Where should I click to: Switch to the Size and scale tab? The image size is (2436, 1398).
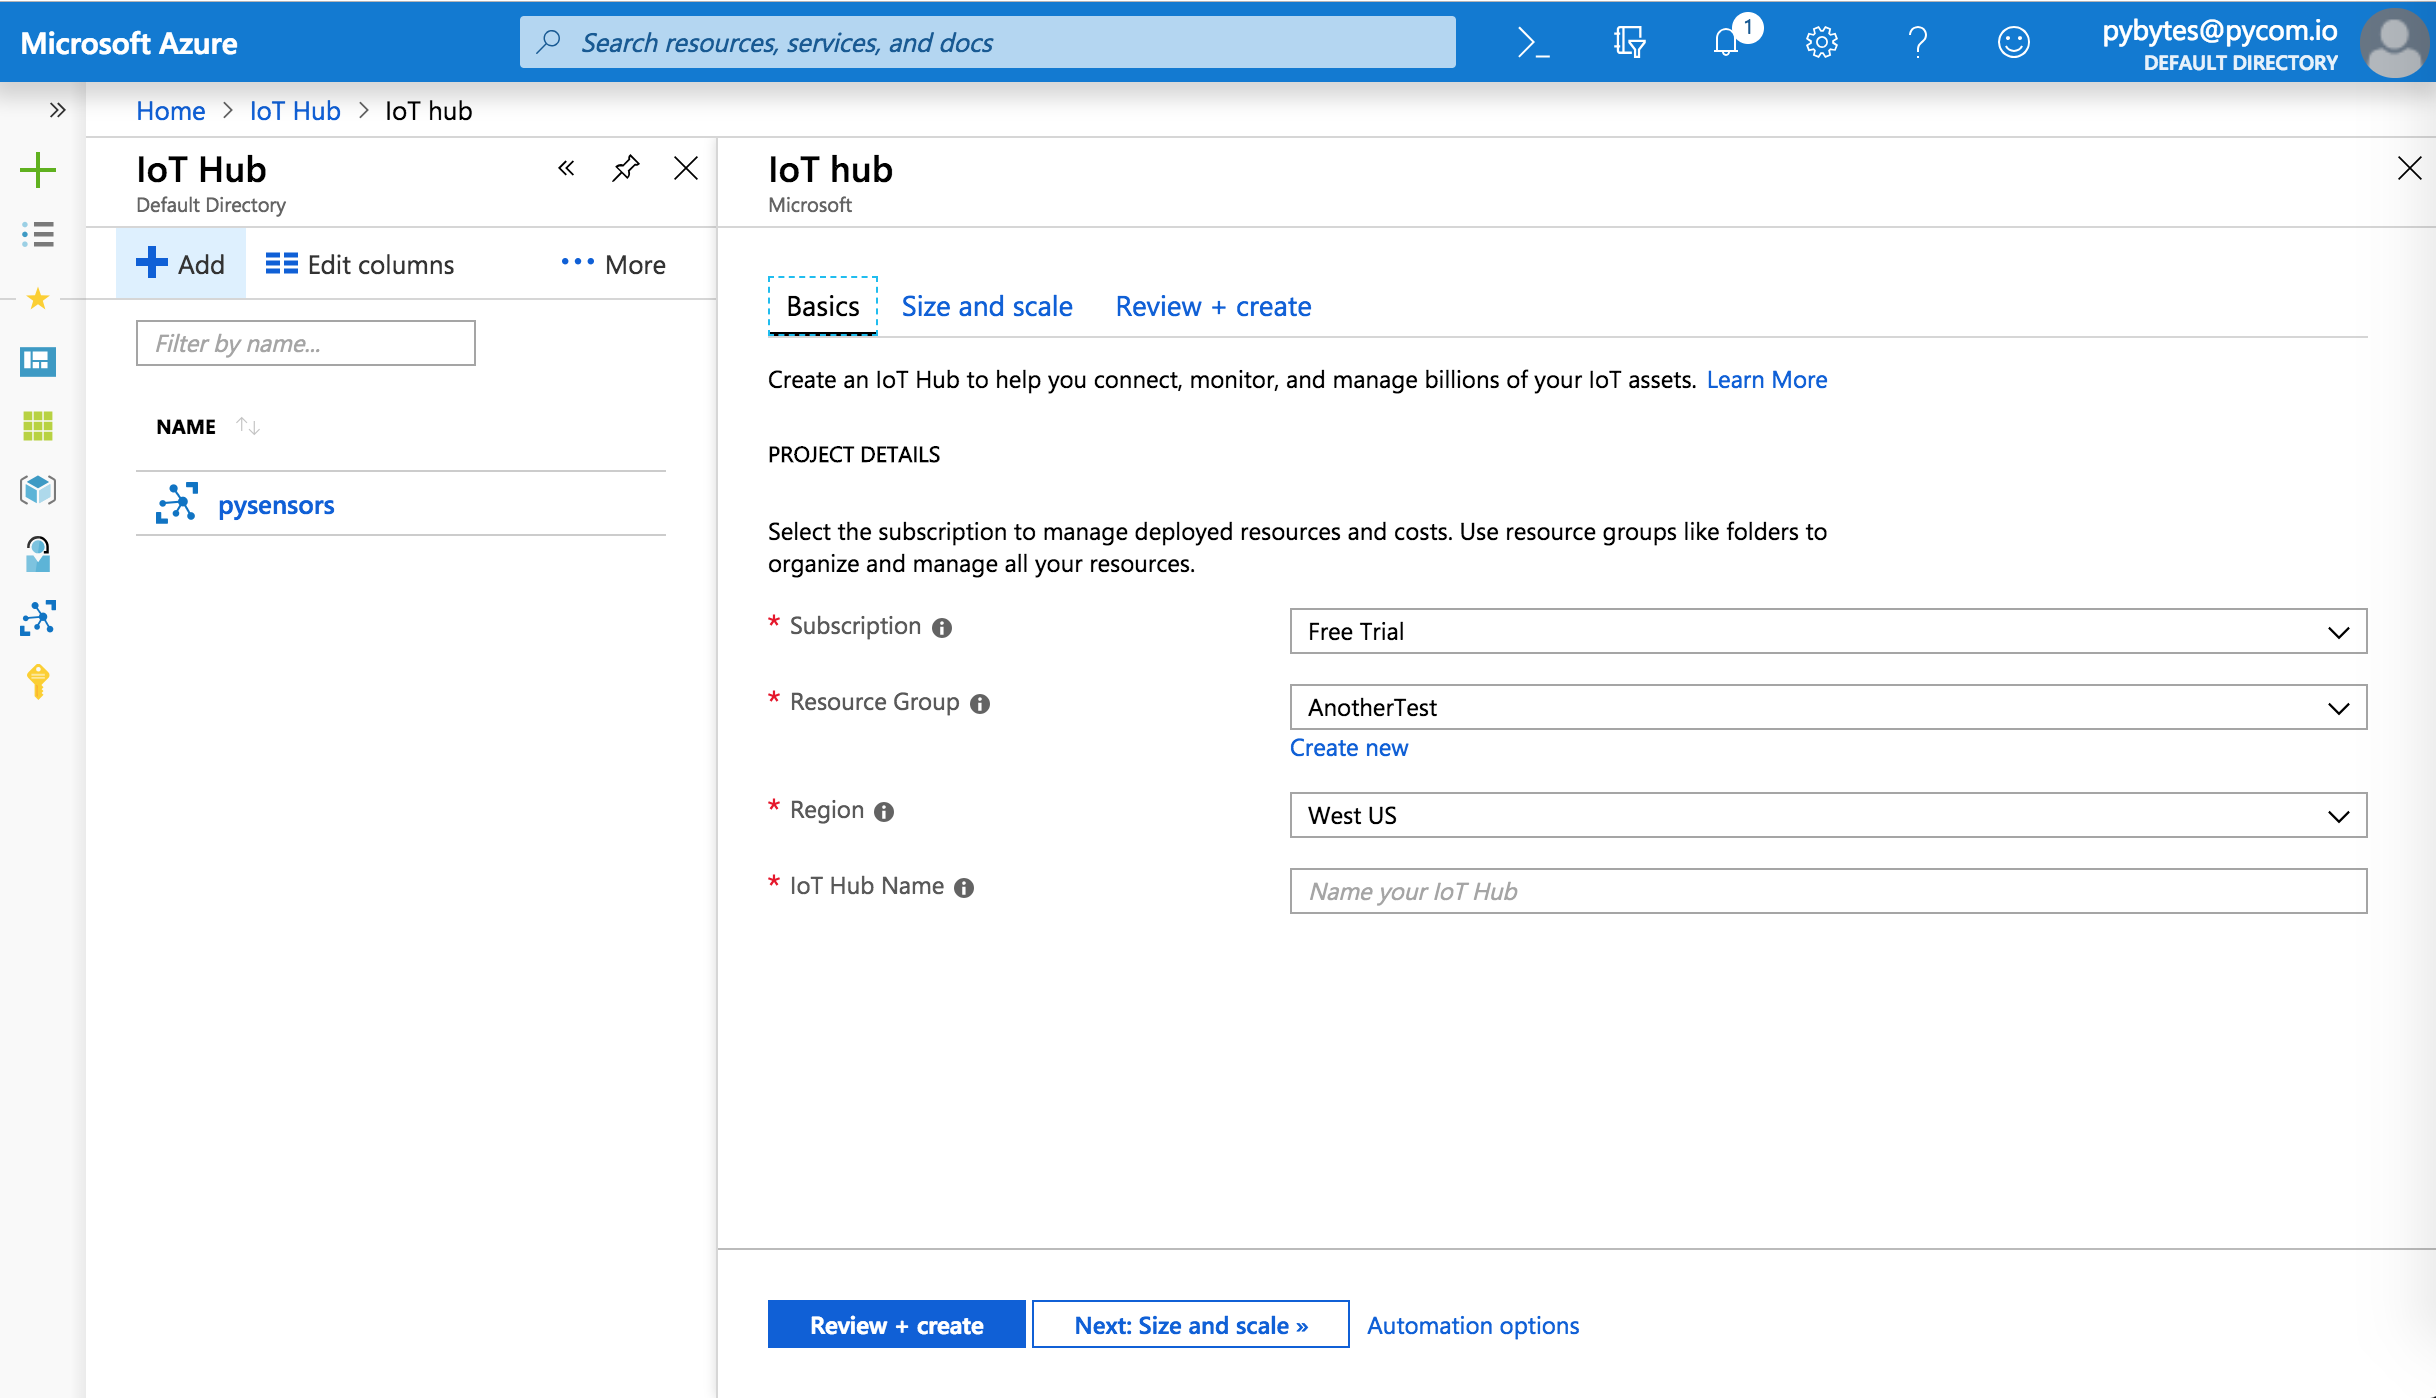pyautogui.click(x=986, y=306)
